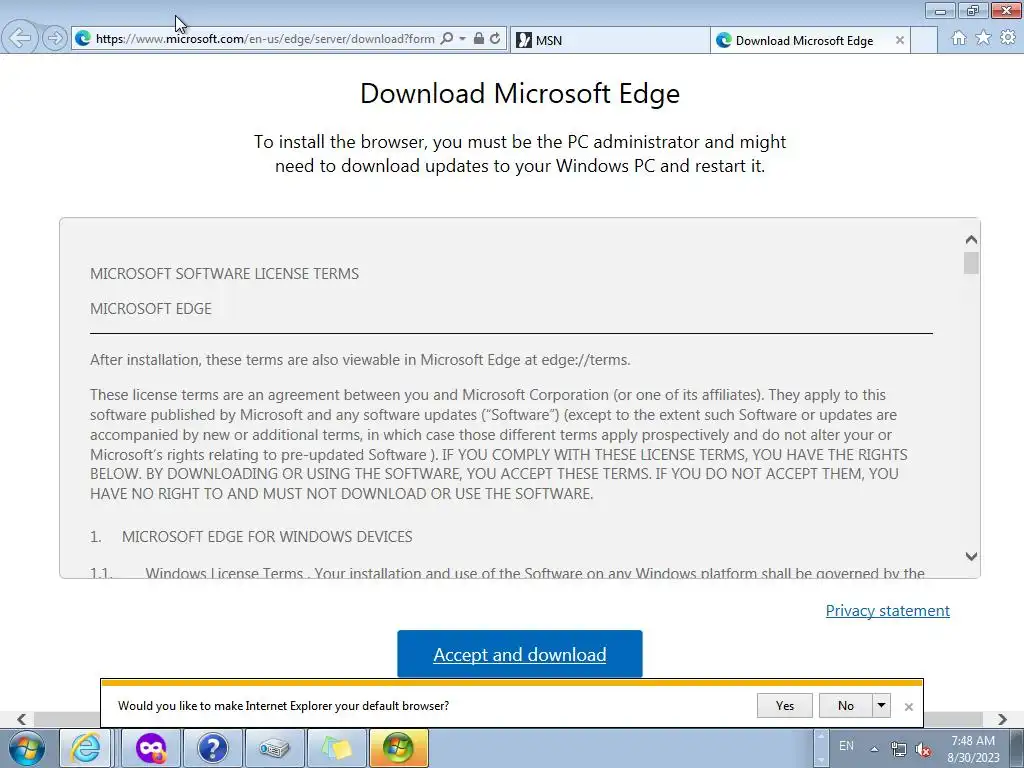The width and height of the screenshot is (1024, 768).
Task: Refresh the page with the reload icon
Action: tap(495, 39)
